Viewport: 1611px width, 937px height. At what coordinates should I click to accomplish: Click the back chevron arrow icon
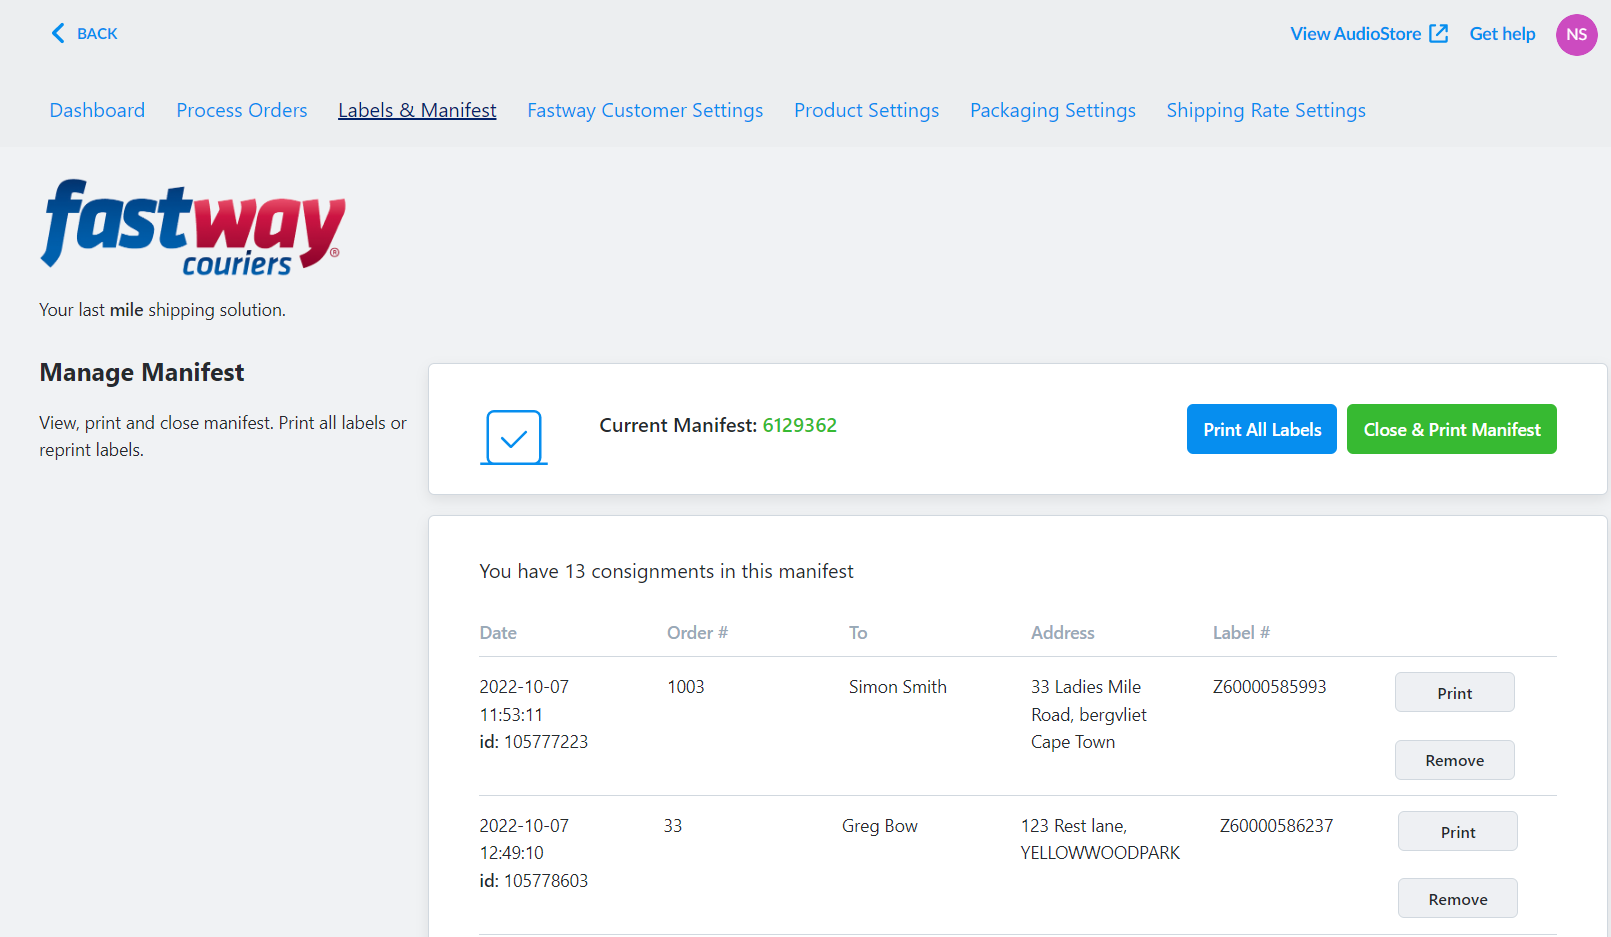(x=58, y=33)
